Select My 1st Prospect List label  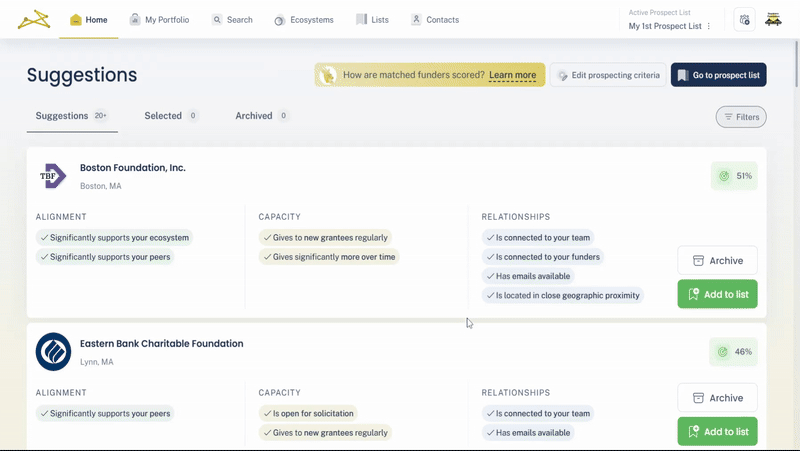pos(665,26)
